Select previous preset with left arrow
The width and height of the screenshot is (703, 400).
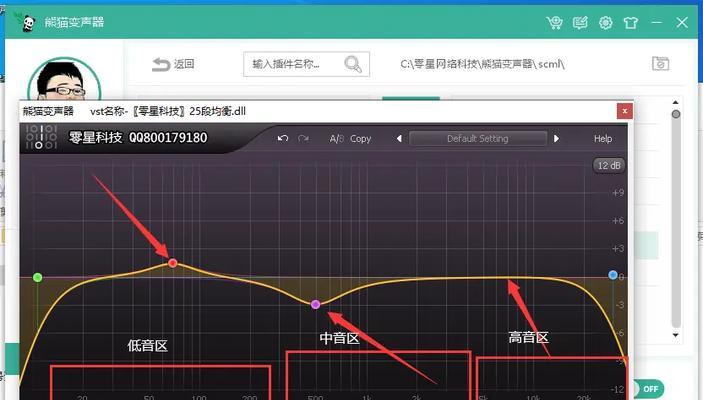(399, 139)
